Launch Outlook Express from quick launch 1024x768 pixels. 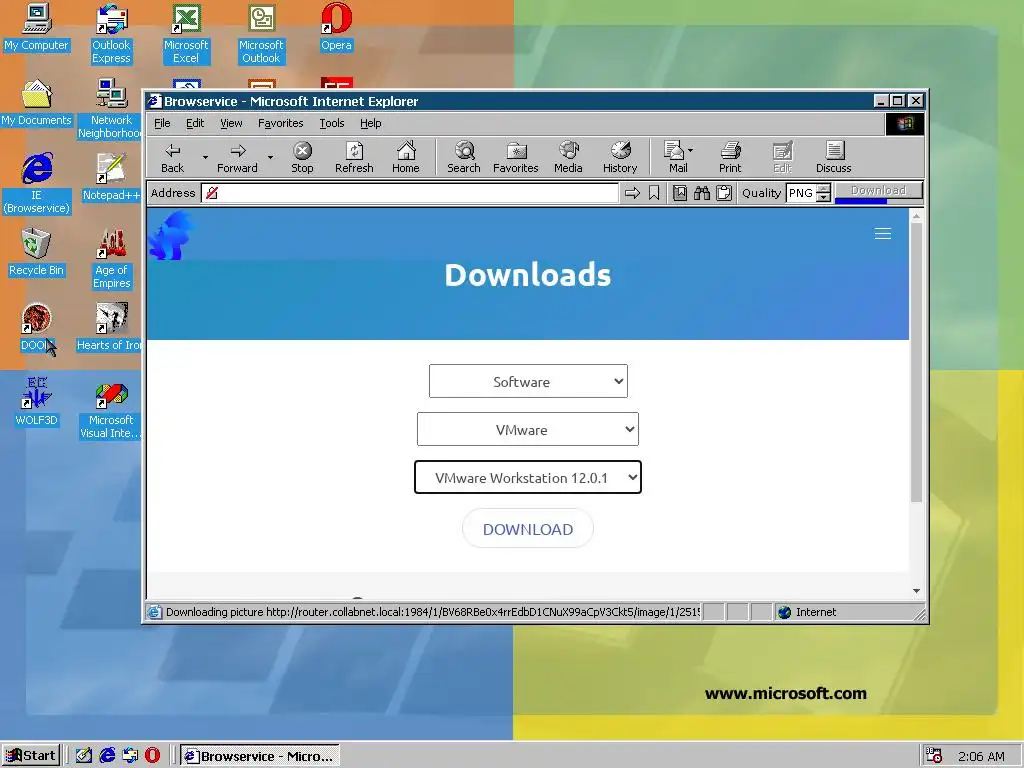(x=130, y=755)
